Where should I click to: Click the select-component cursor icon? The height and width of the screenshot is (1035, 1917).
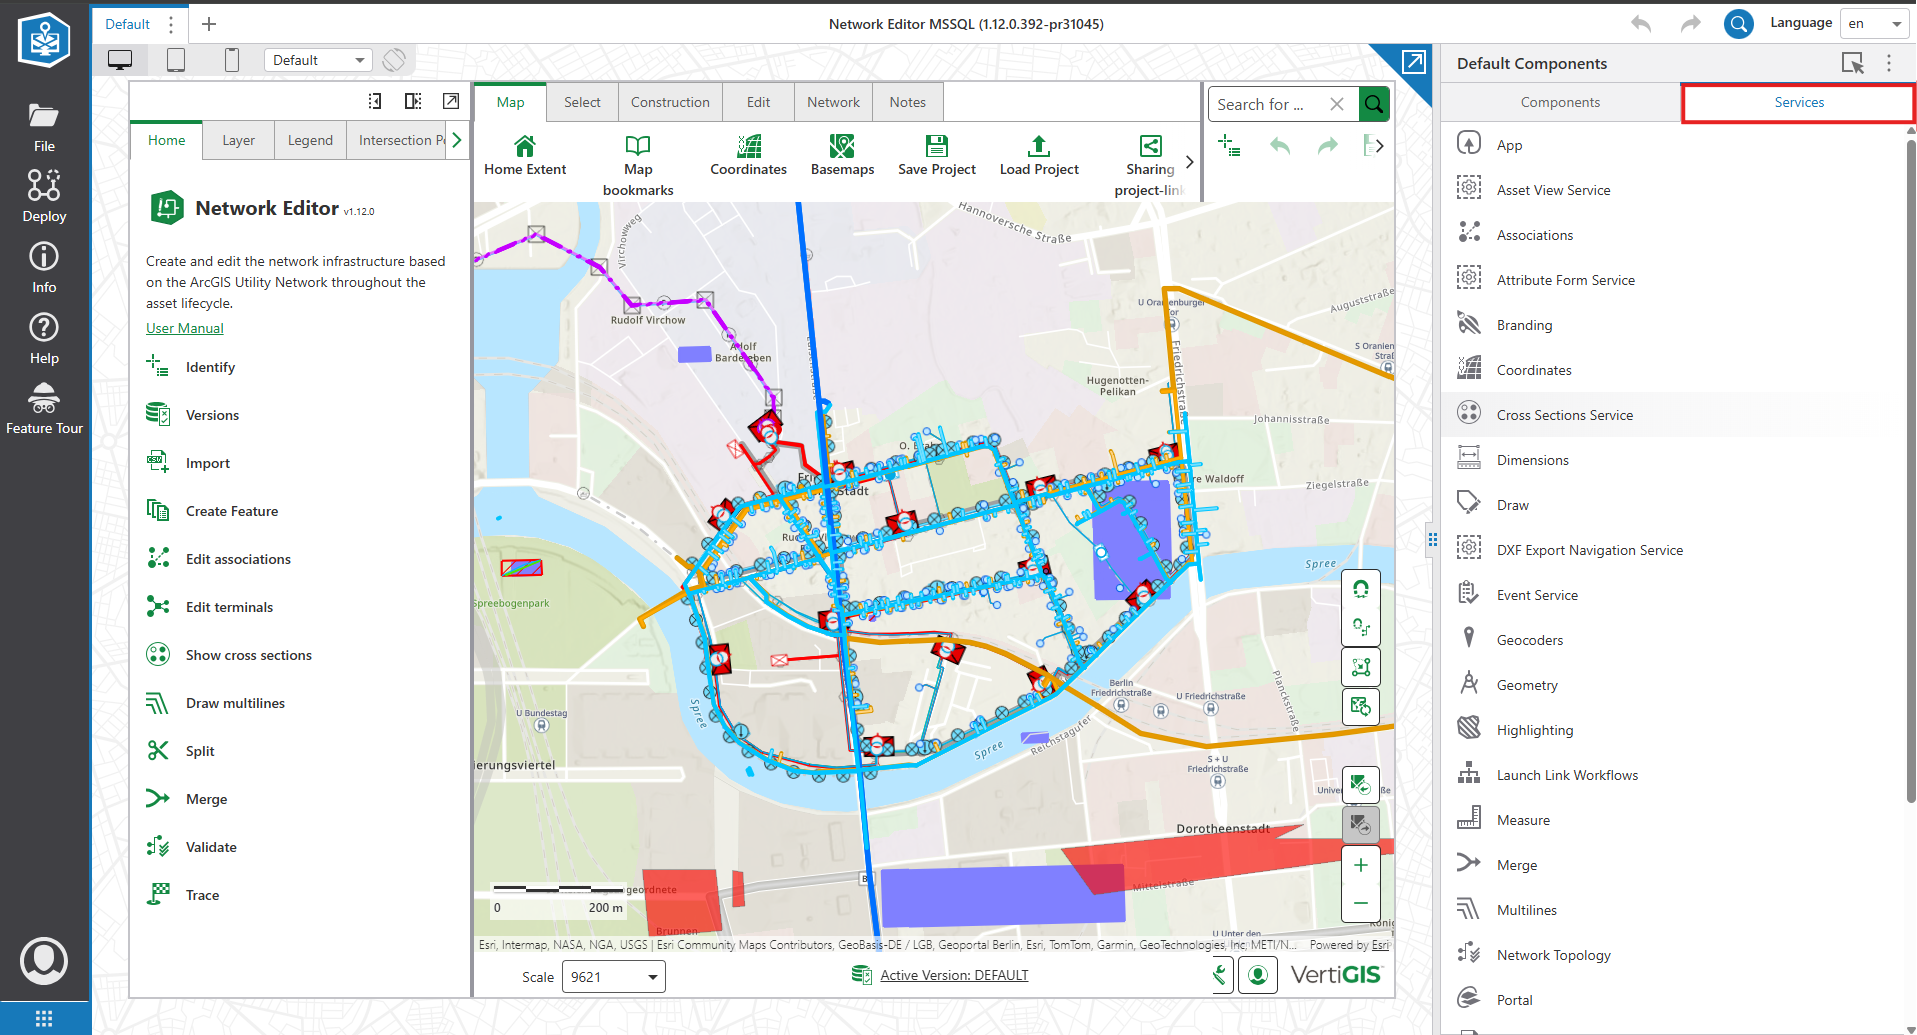click(1852, 63)
